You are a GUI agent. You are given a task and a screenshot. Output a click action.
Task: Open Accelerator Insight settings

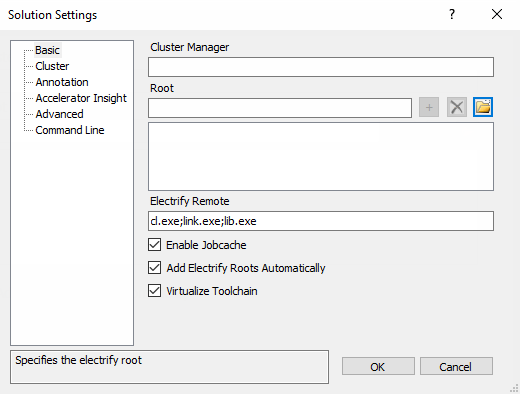[81, 98]
